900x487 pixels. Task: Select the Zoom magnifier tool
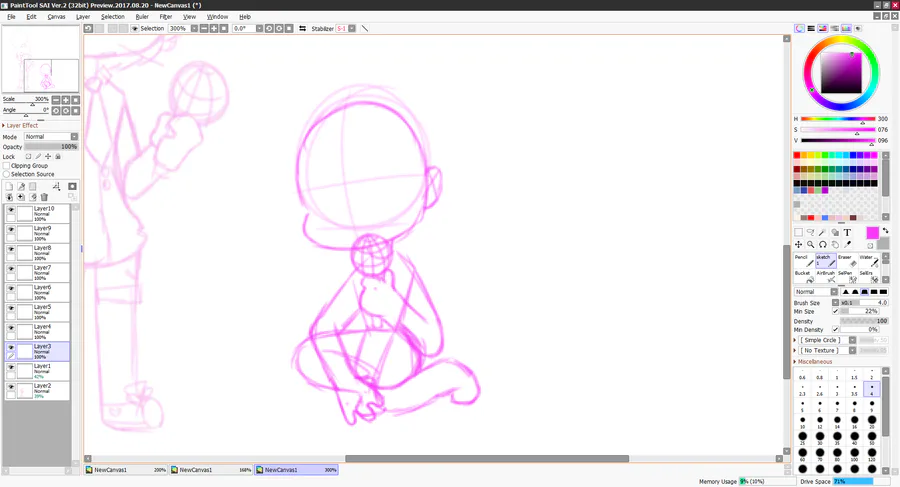(810, 245)
